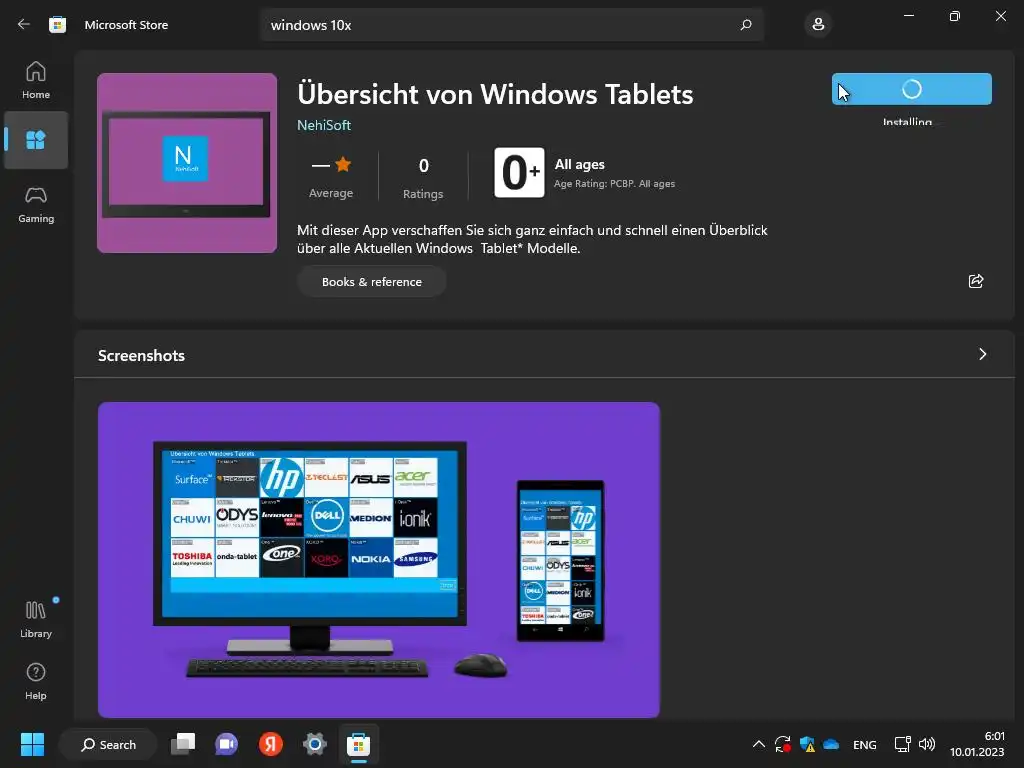The height and width of the screenshot is (768, 1024).
Task: Click the 'Mit dieser App' description text
Action: (532, 239)
